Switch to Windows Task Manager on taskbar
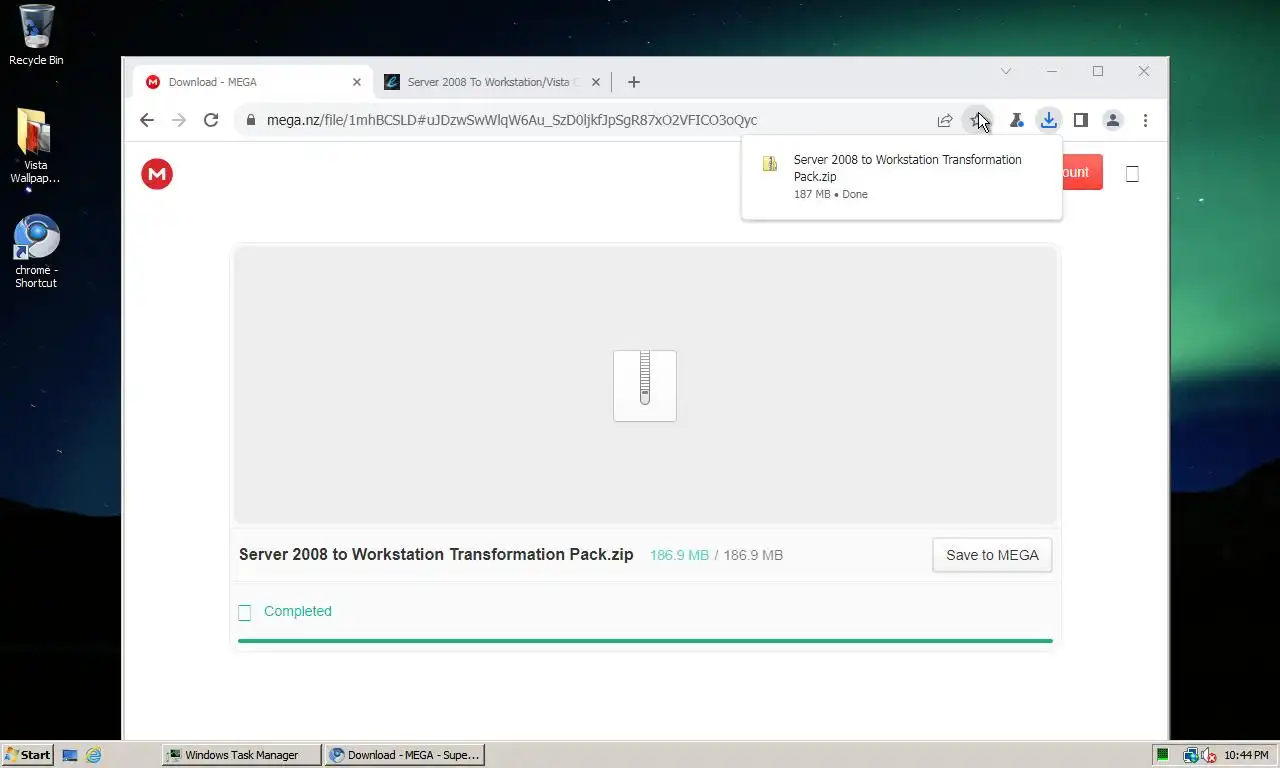The width and height of the screenshot is (1280, 768). pyautogui.click(x=242, y=755)
